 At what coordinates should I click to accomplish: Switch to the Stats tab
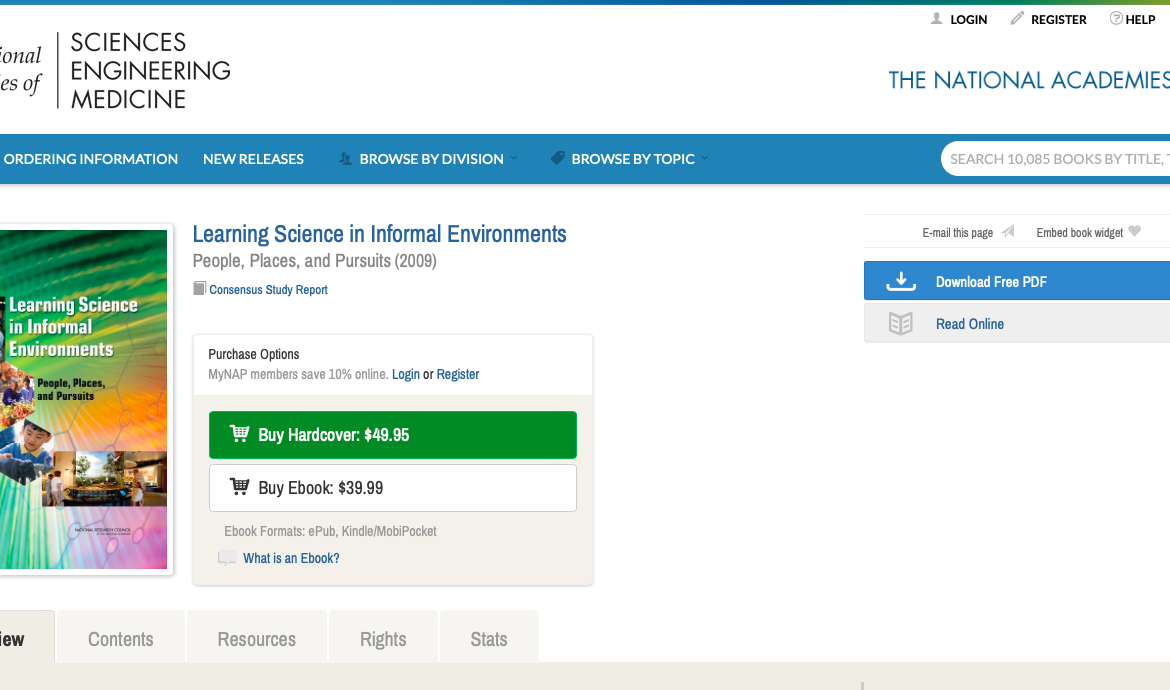coord(489,636)
